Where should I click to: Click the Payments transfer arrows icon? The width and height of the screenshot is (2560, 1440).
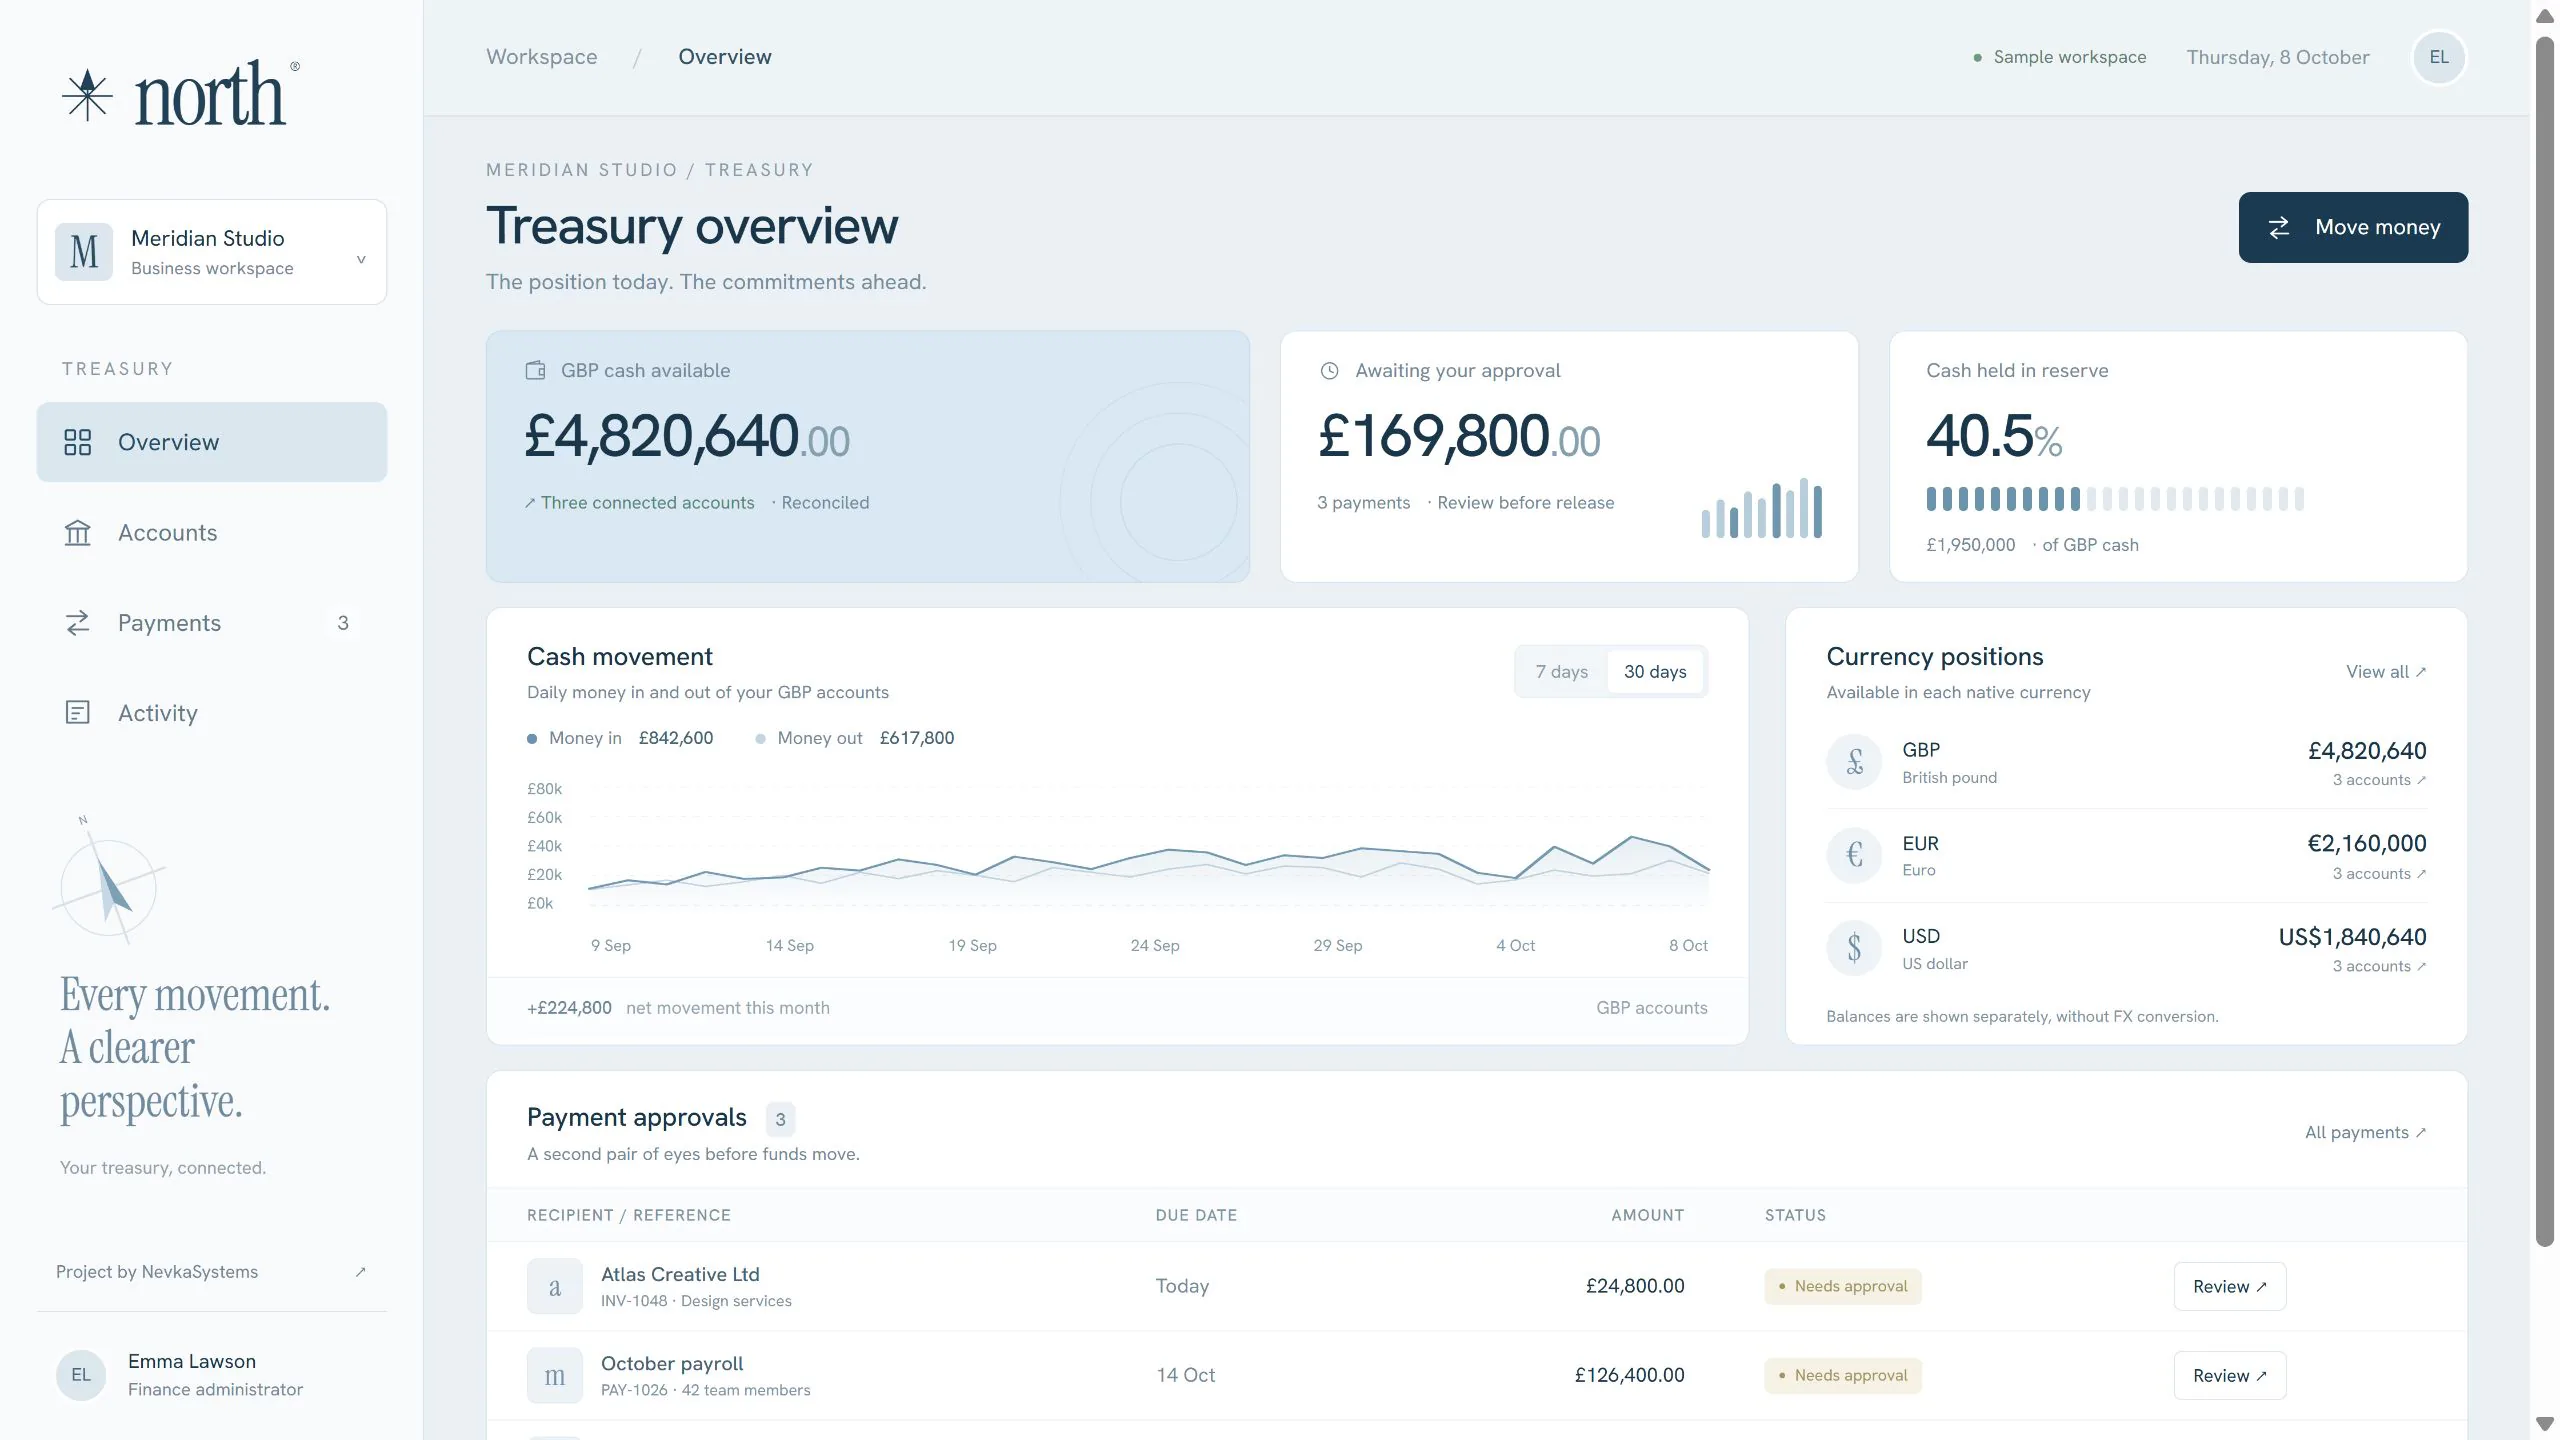77,623
